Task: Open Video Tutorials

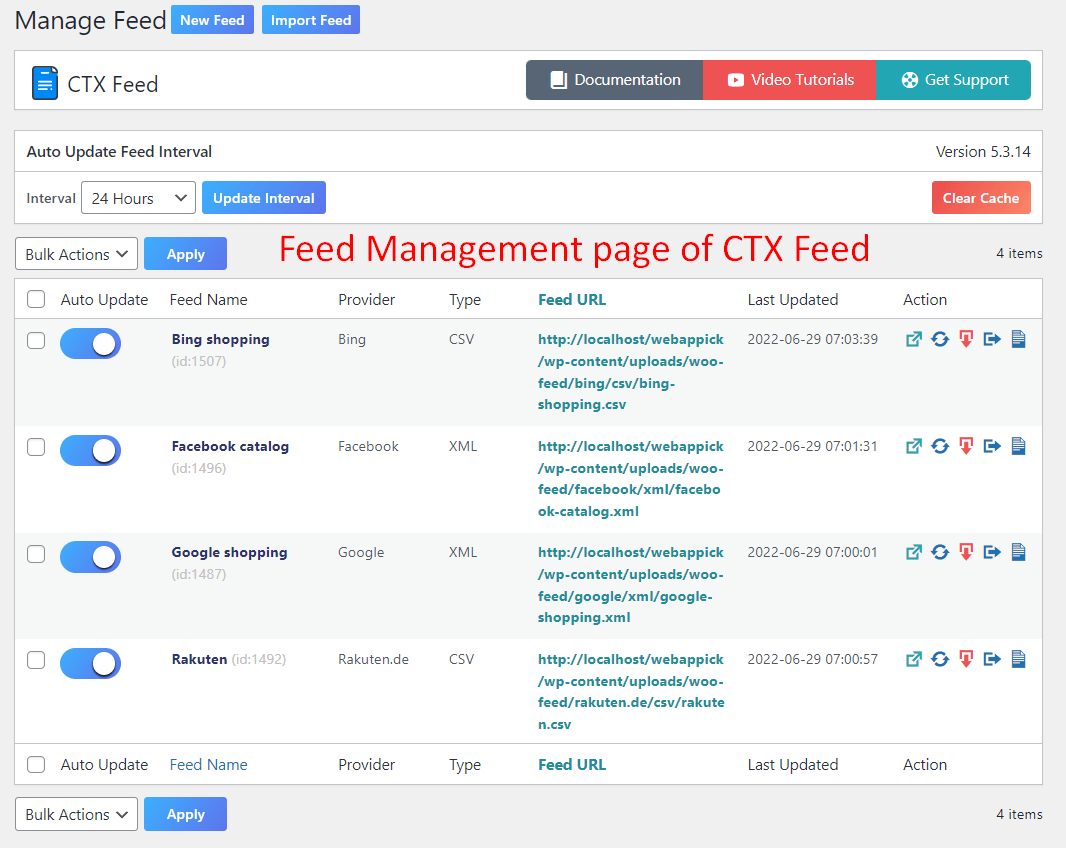Action: (789, 80)
